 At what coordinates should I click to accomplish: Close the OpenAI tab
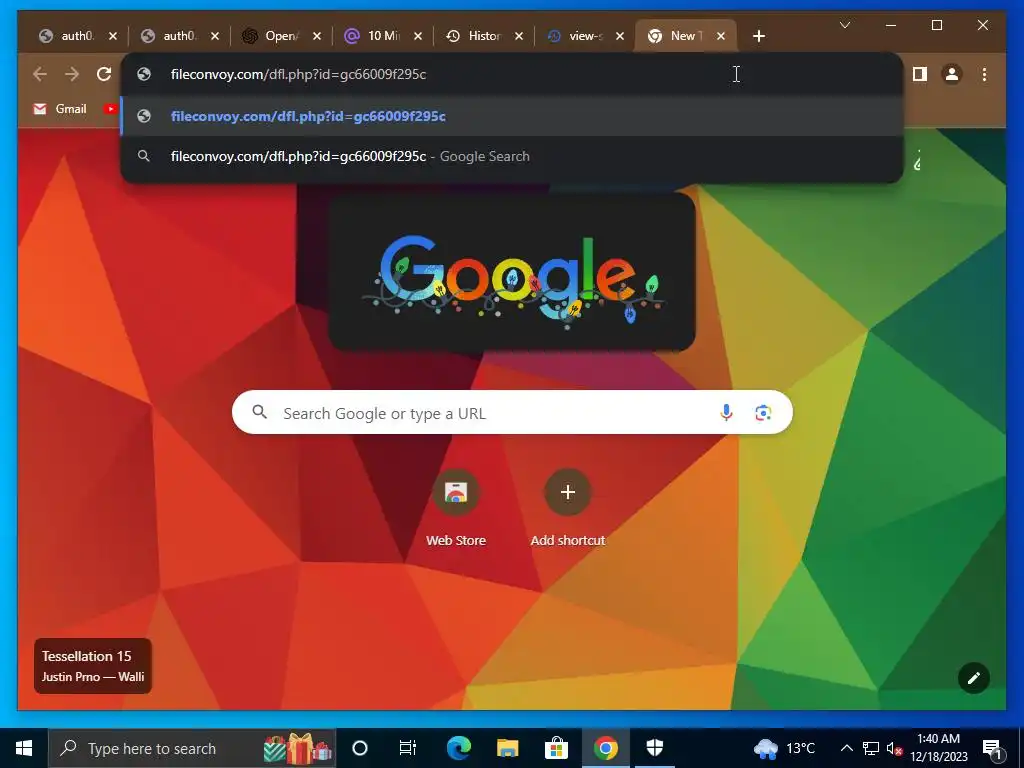(x=317, y=37)
